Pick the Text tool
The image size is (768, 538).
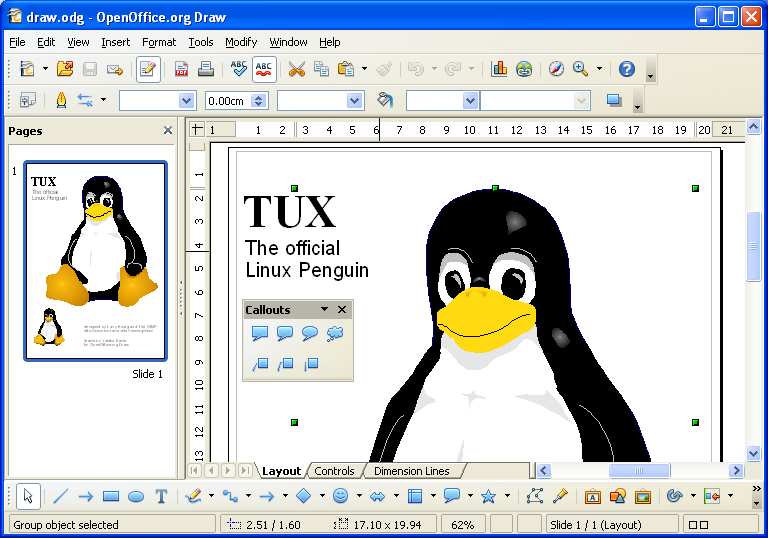pyautogui.click(x=161, y=496)
